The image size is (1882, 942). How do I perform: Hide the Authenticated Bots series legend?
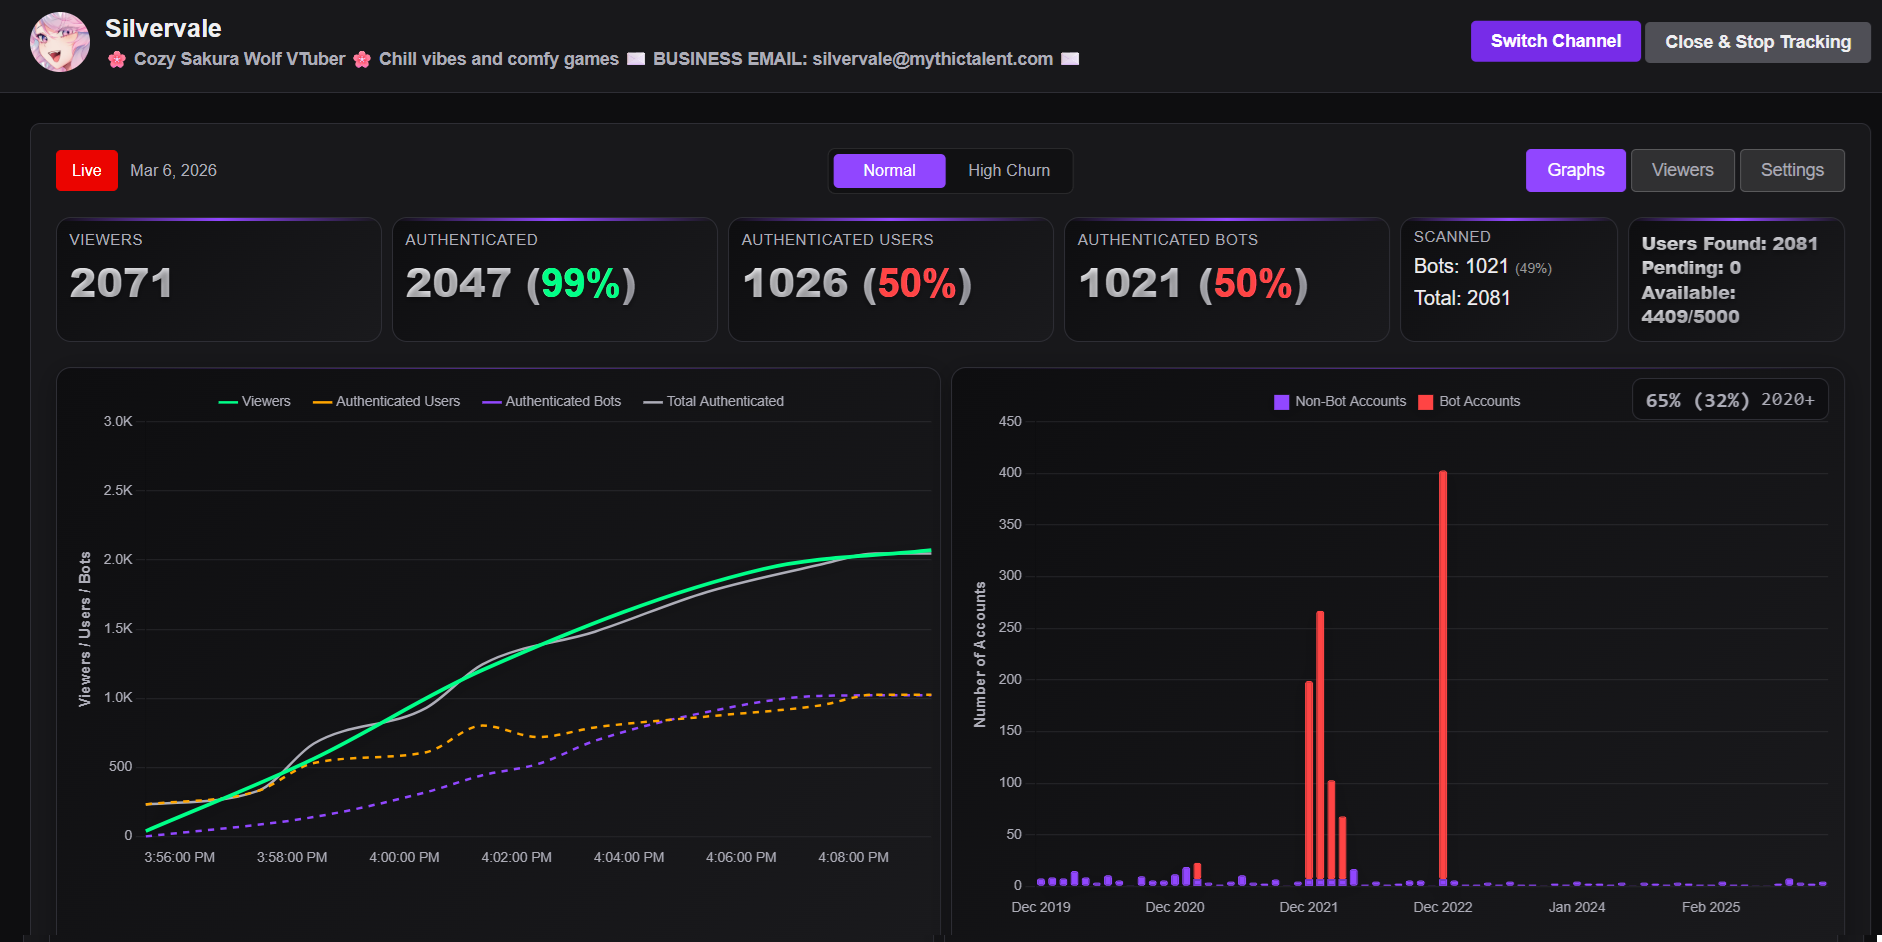coord(551,401)
